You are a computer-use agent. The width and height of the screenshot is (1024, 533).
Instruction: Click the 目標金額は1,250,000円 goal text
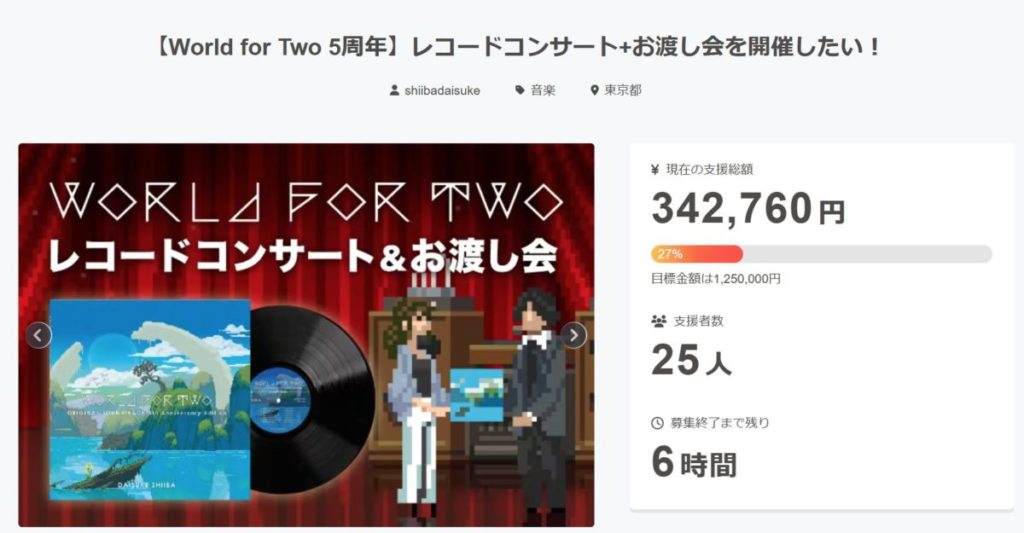(716, 279)
